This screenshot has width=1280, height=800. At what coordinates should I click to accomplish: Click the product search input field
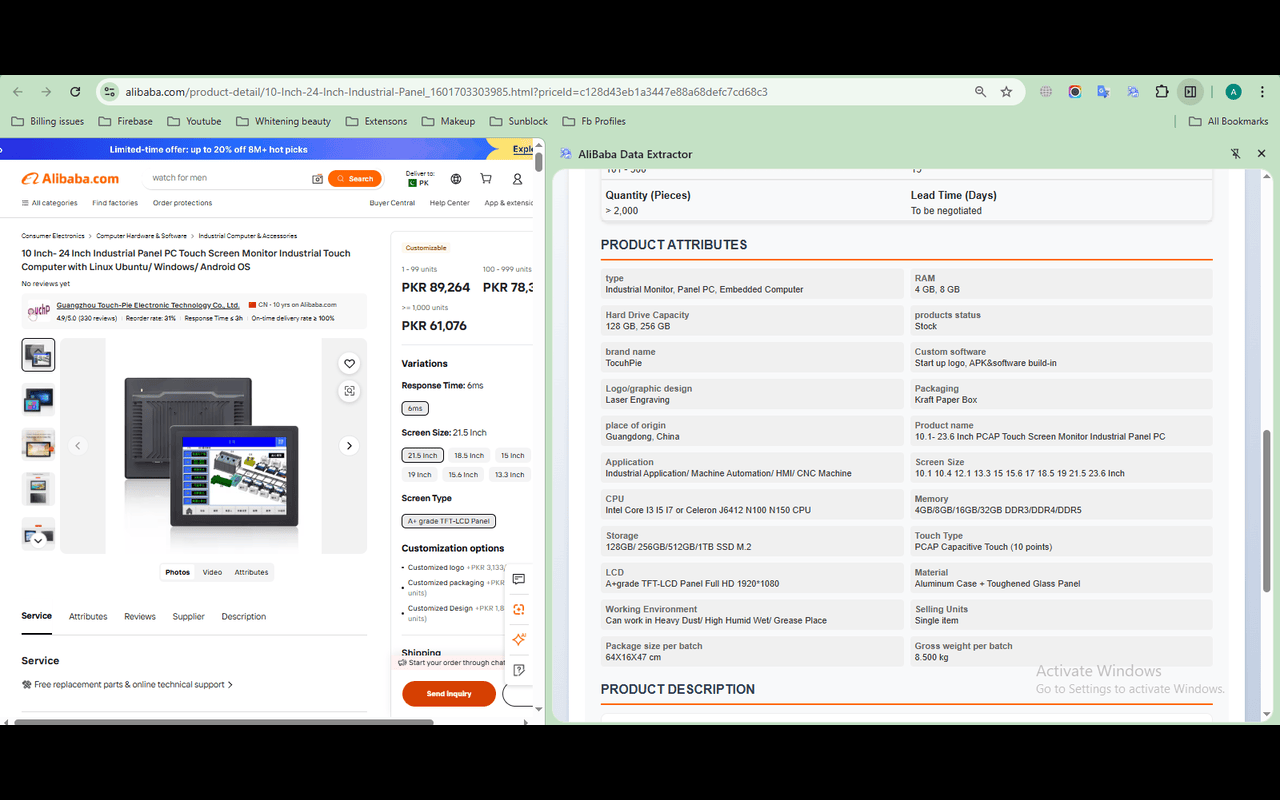click(228, 178)
